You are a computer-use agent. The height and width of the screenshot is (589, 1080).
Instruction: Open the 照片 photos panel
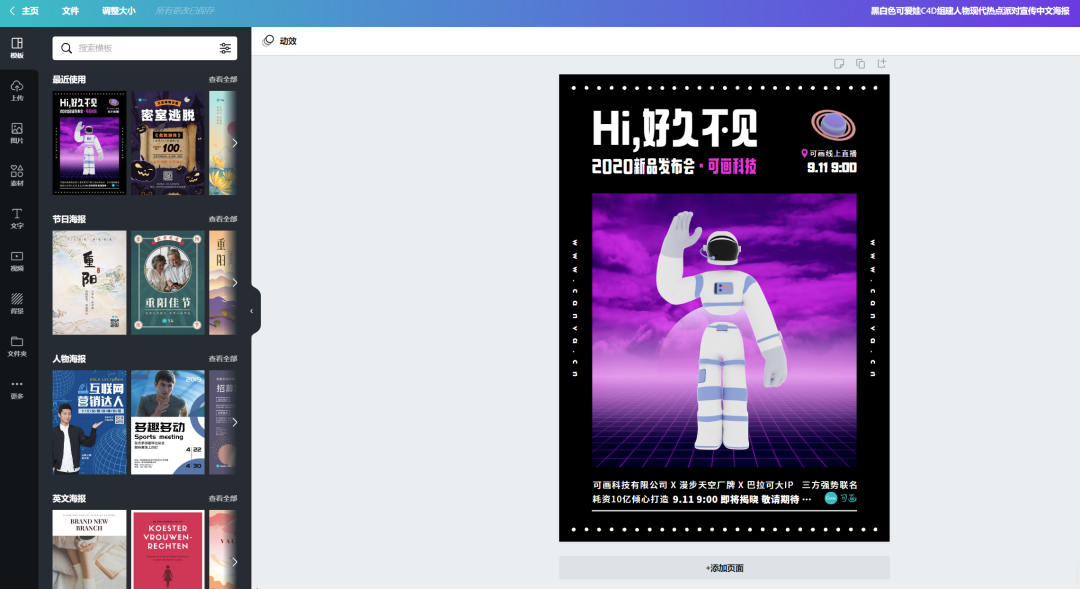17,133
